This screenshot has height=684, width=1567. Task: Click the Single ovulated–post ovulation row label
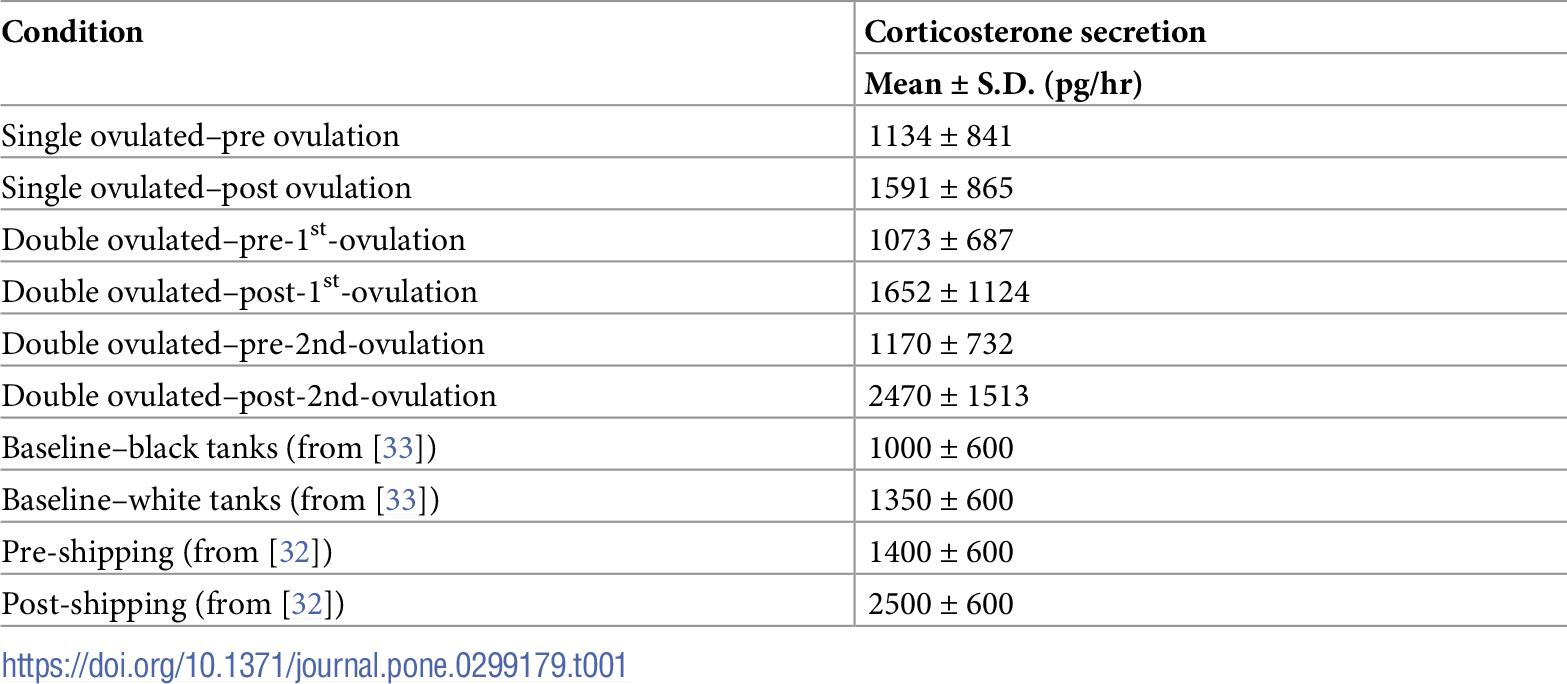[x=206, y=188]
